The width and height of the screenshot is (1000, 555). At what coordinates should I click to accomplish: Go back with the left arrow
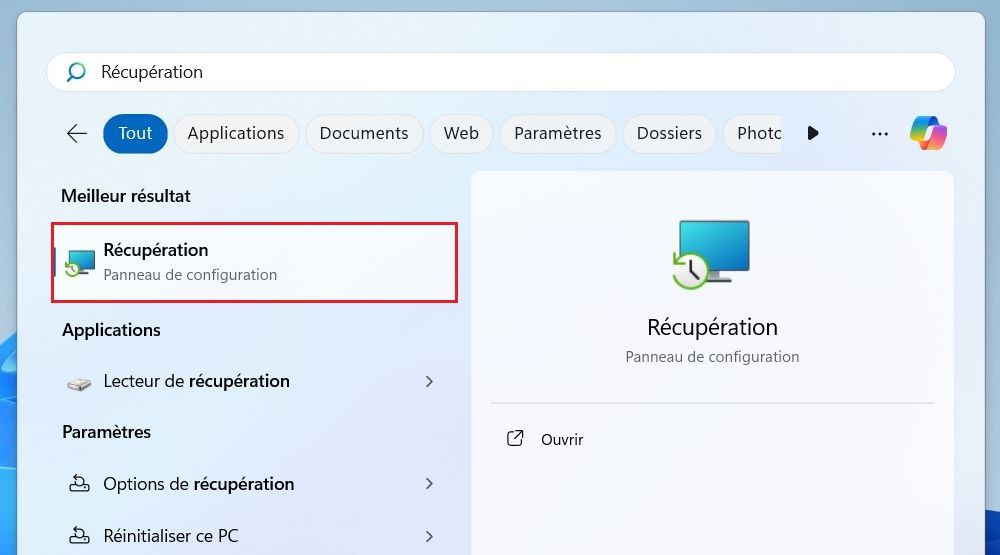pos(77,133)
